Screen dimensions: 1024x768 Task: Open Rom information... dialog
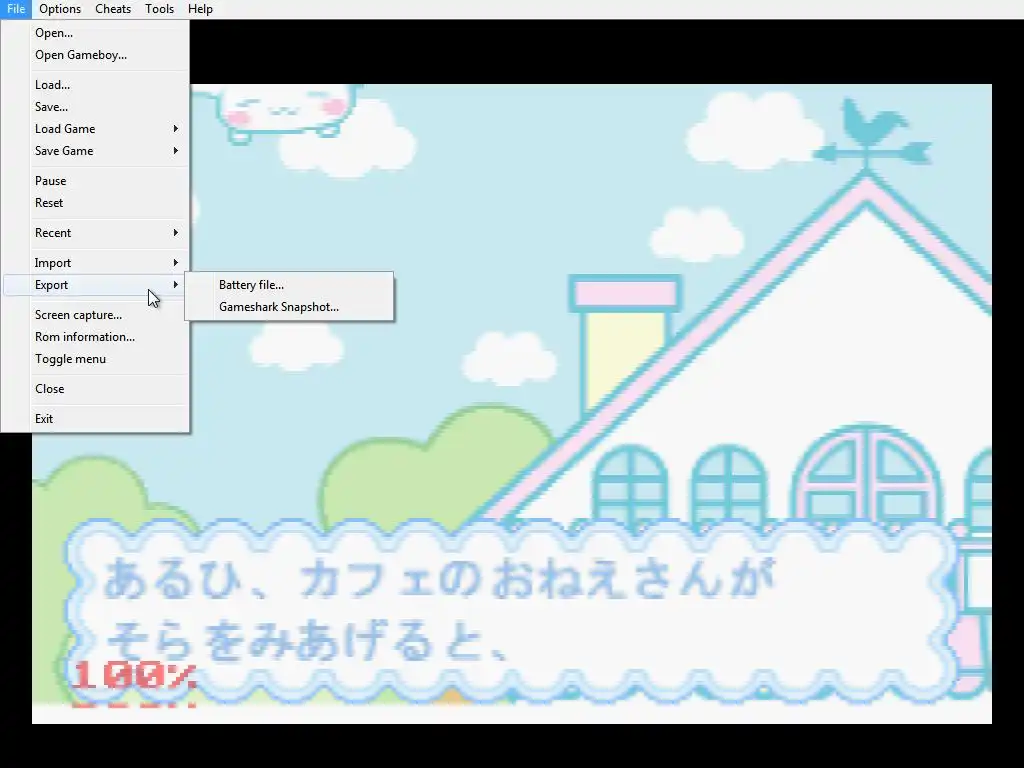pos(95,337)
